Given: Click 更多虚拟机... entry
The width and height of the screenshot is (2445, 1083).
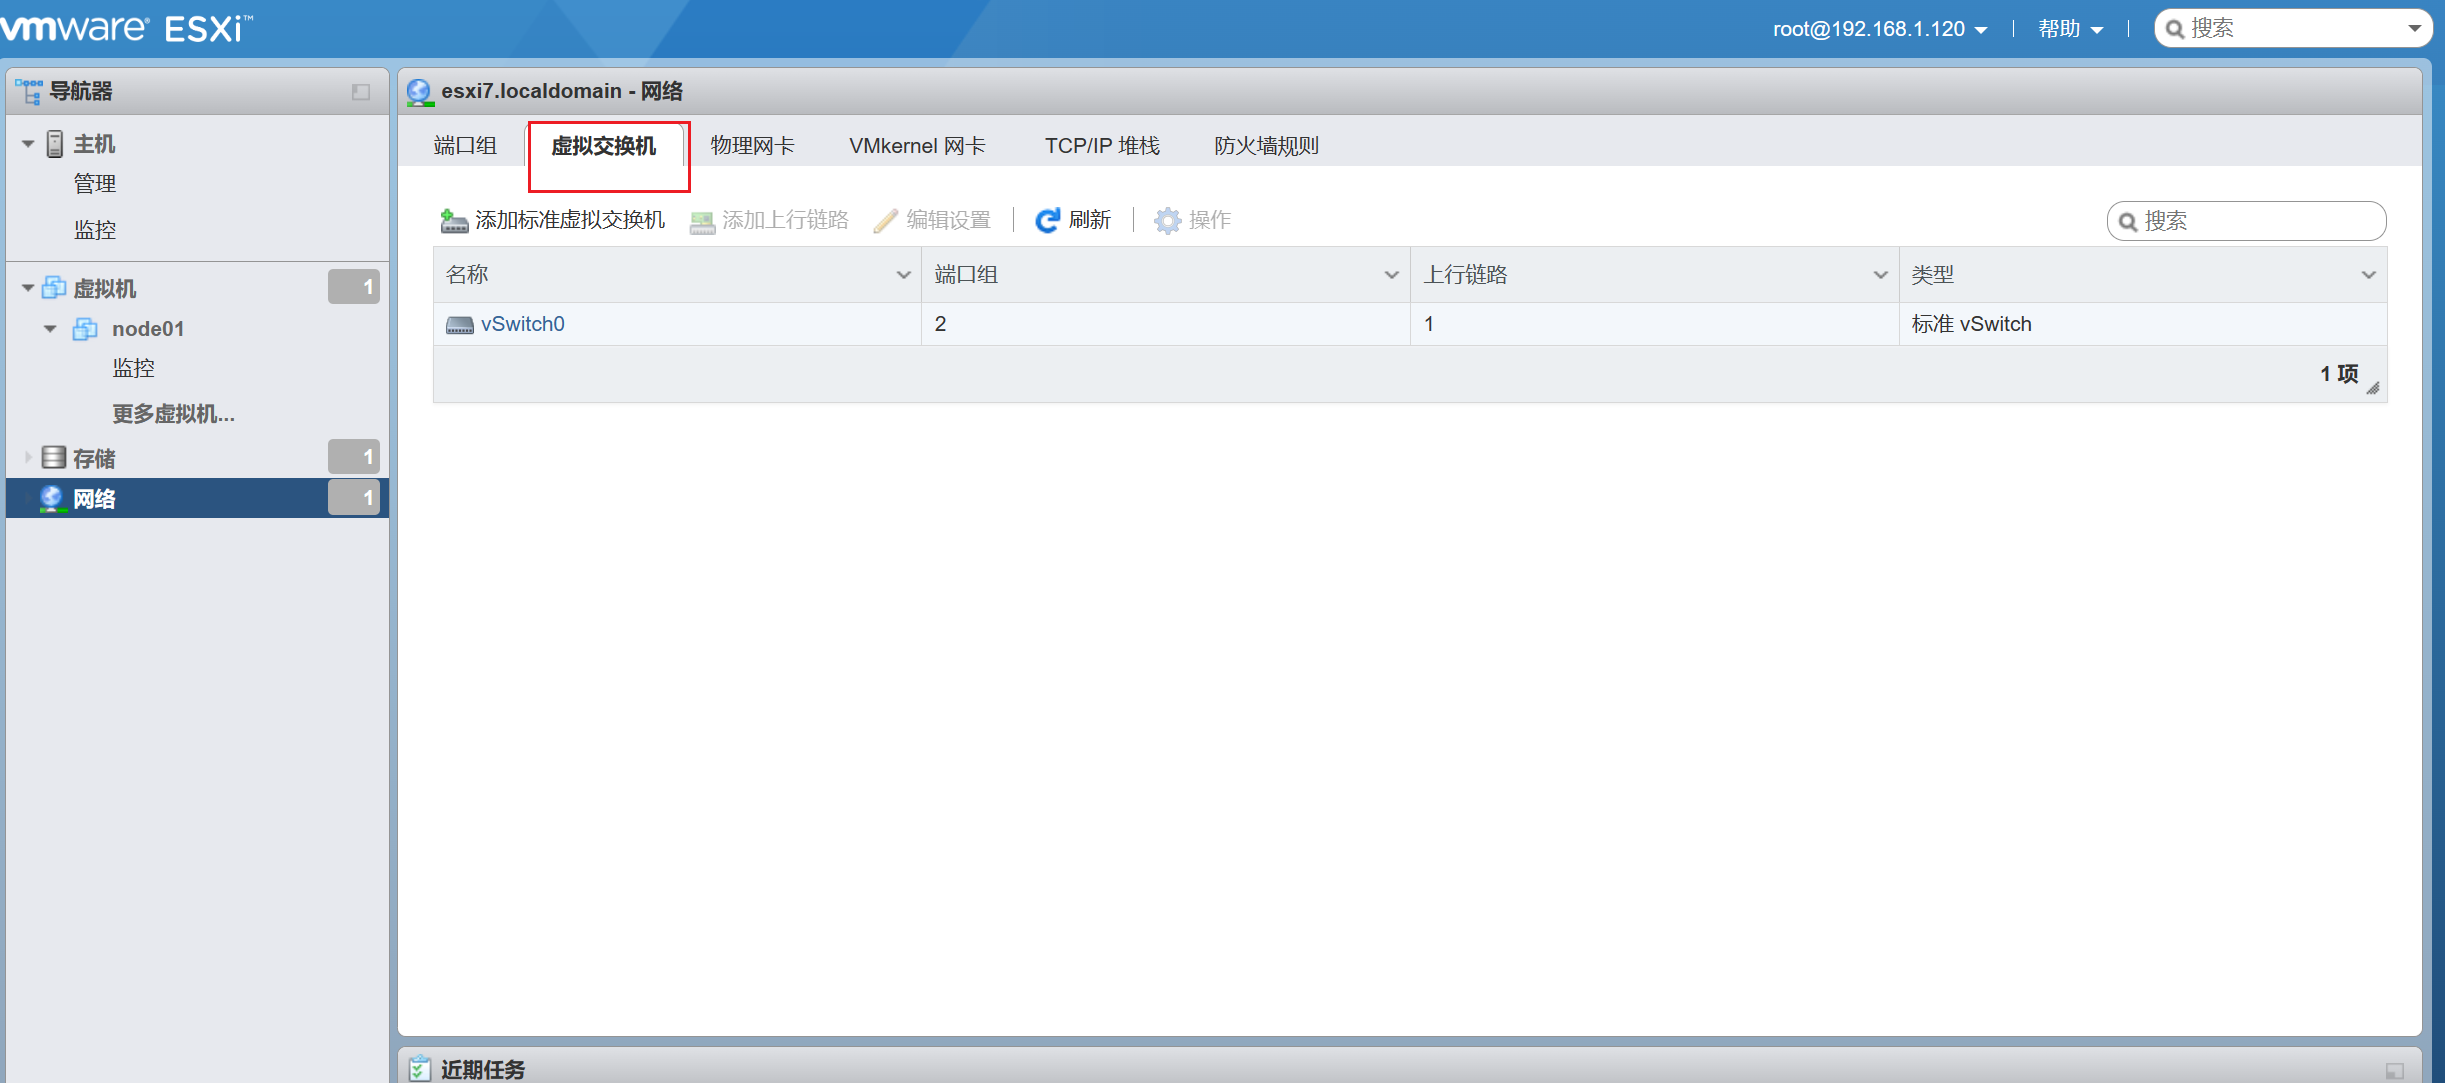Looking at the screenshot, I should 173,414.
